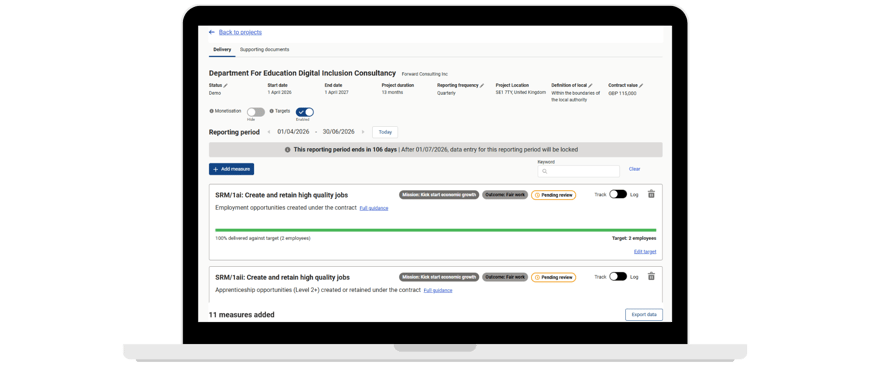Click 100% delivered against target text
Viewport: 879px width, 366px height.
click(263, 238)
